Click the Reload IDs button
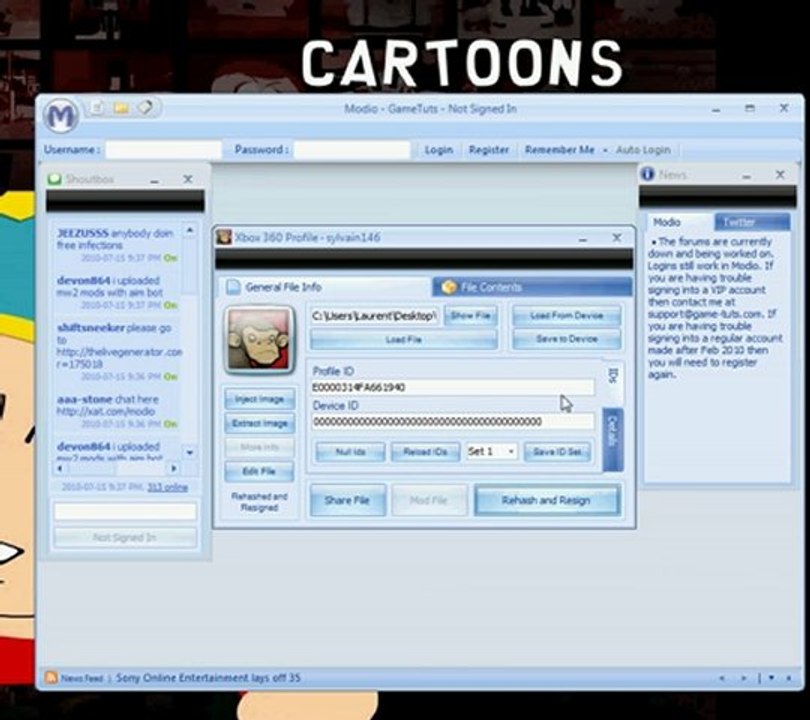 point(425,451)
